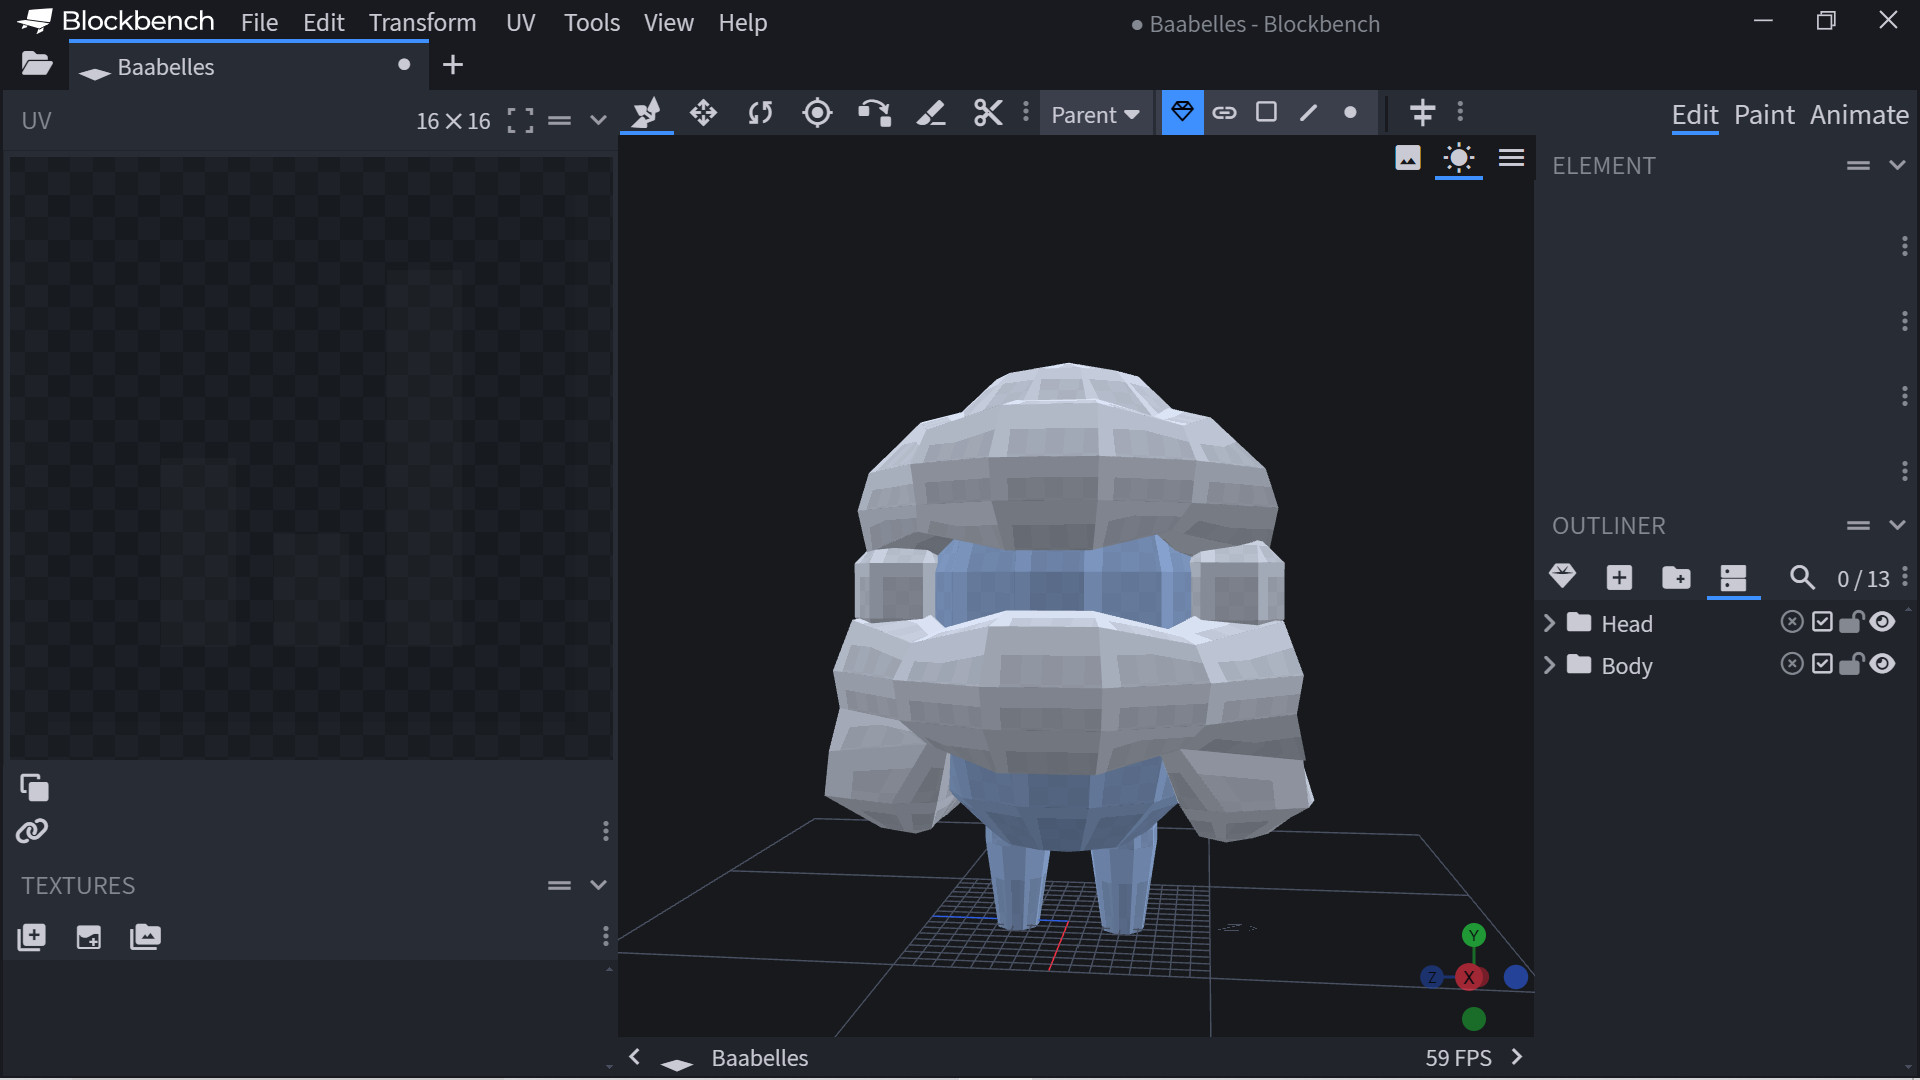Viewport: 1920px width, 1080px height.
Task: Open the Tools menu
Action: [592, 22]
